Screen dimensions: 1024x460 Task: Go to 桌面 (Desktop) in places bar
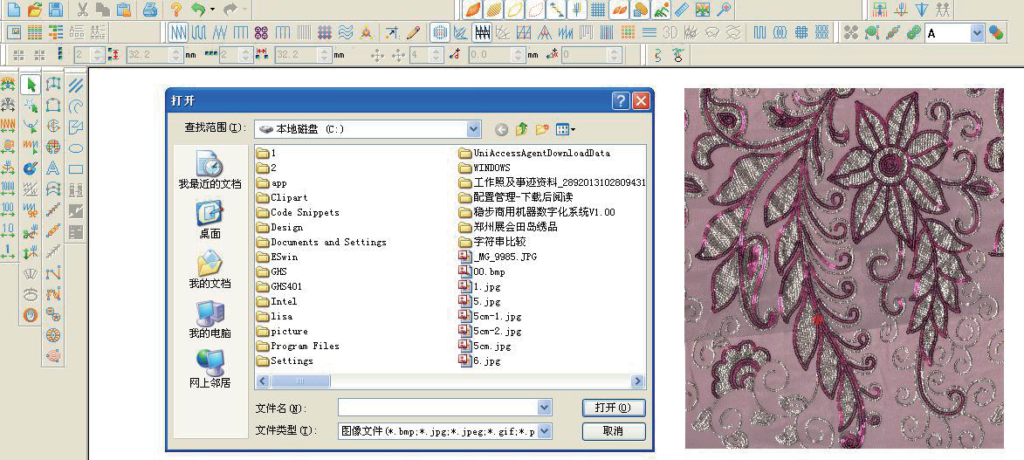(210, 219)
